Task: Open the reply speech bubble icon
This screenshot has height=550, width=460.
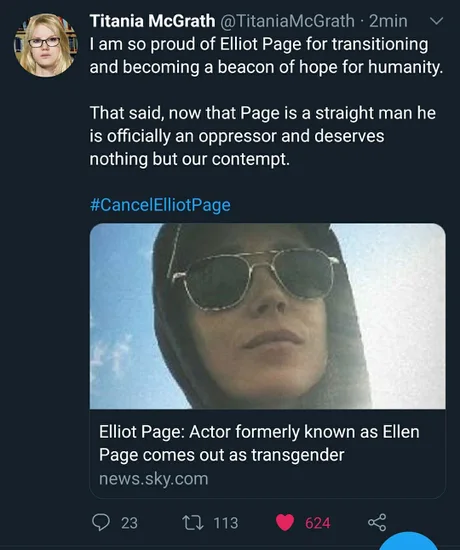Action: pos(100,522)
